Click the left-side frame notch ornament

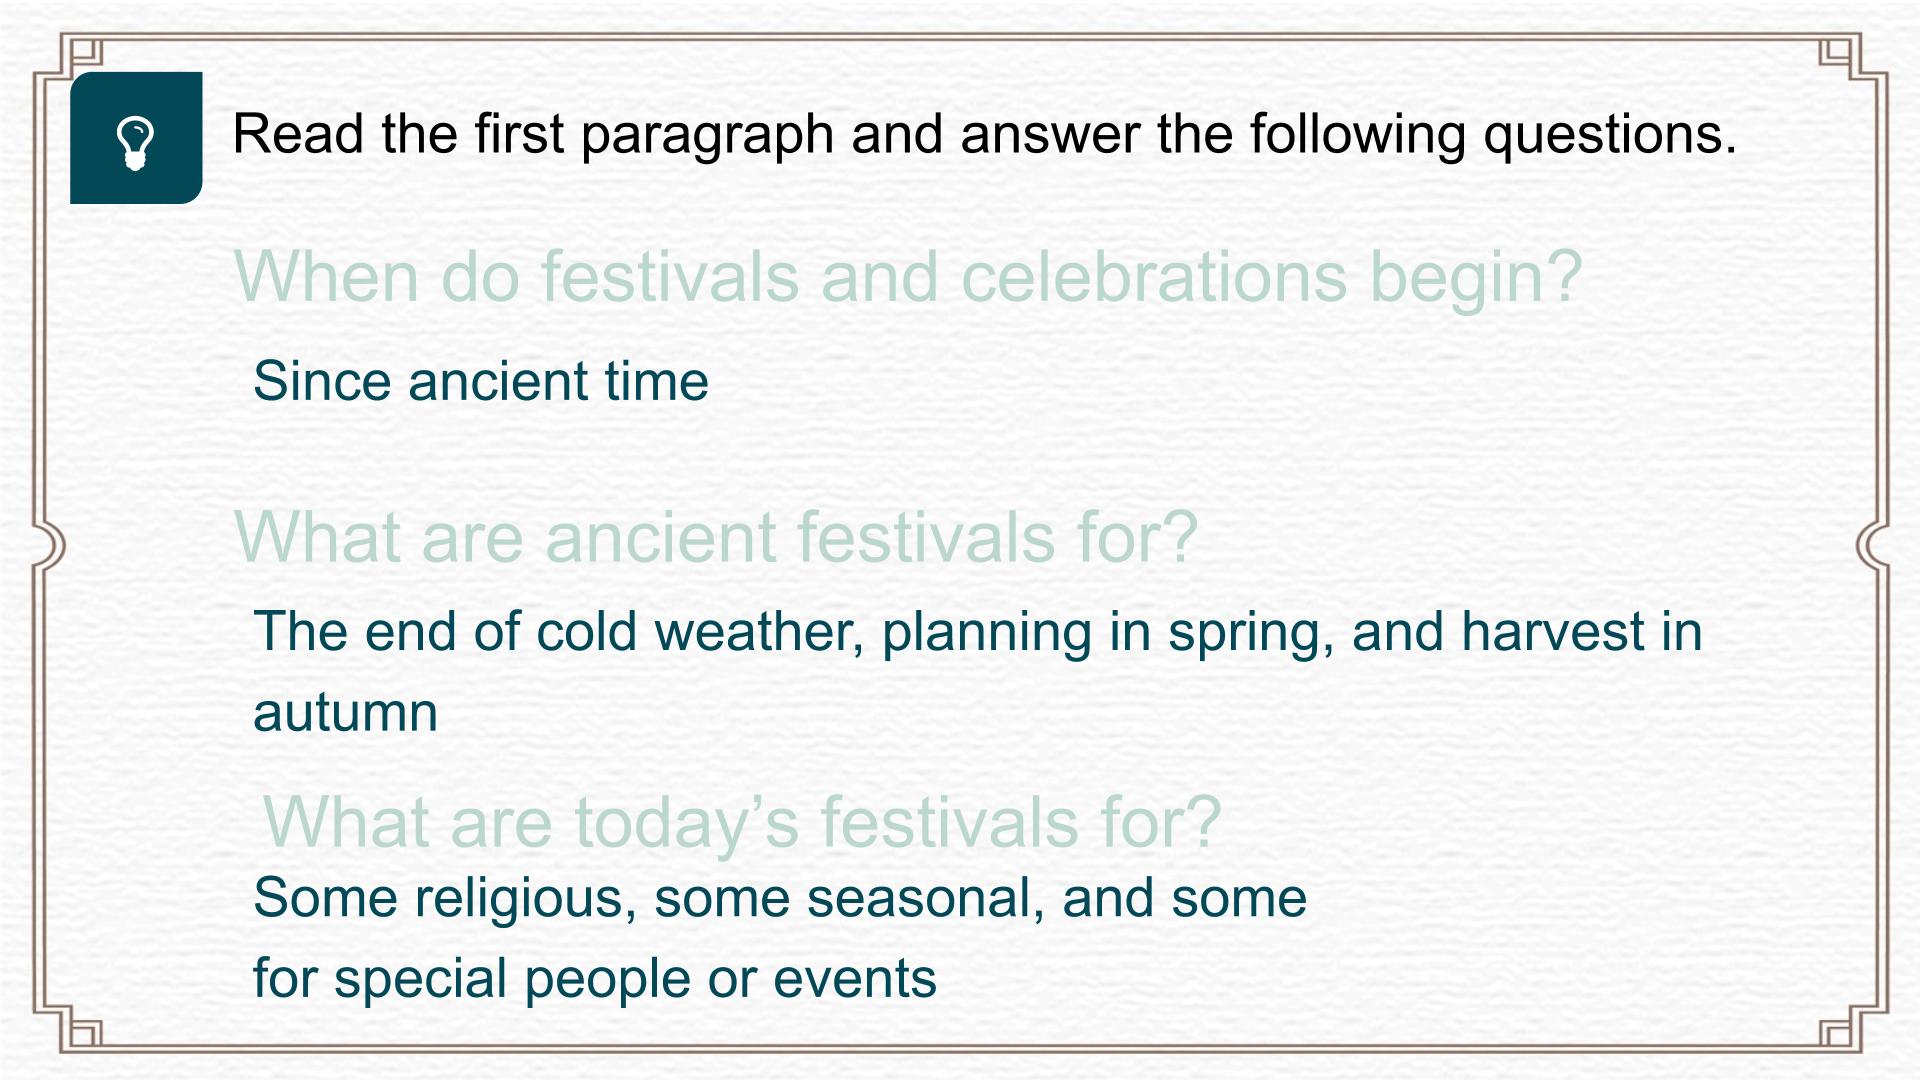click(49, 546)
